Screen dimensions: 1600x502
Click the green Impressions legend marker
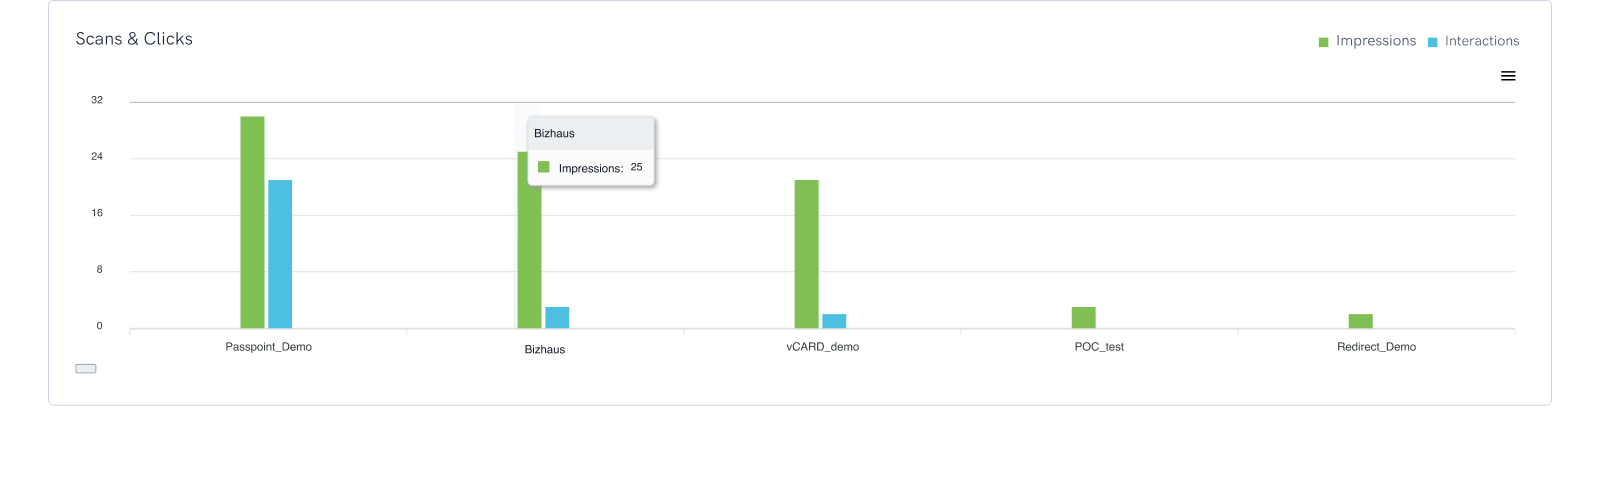point(1323,42)
